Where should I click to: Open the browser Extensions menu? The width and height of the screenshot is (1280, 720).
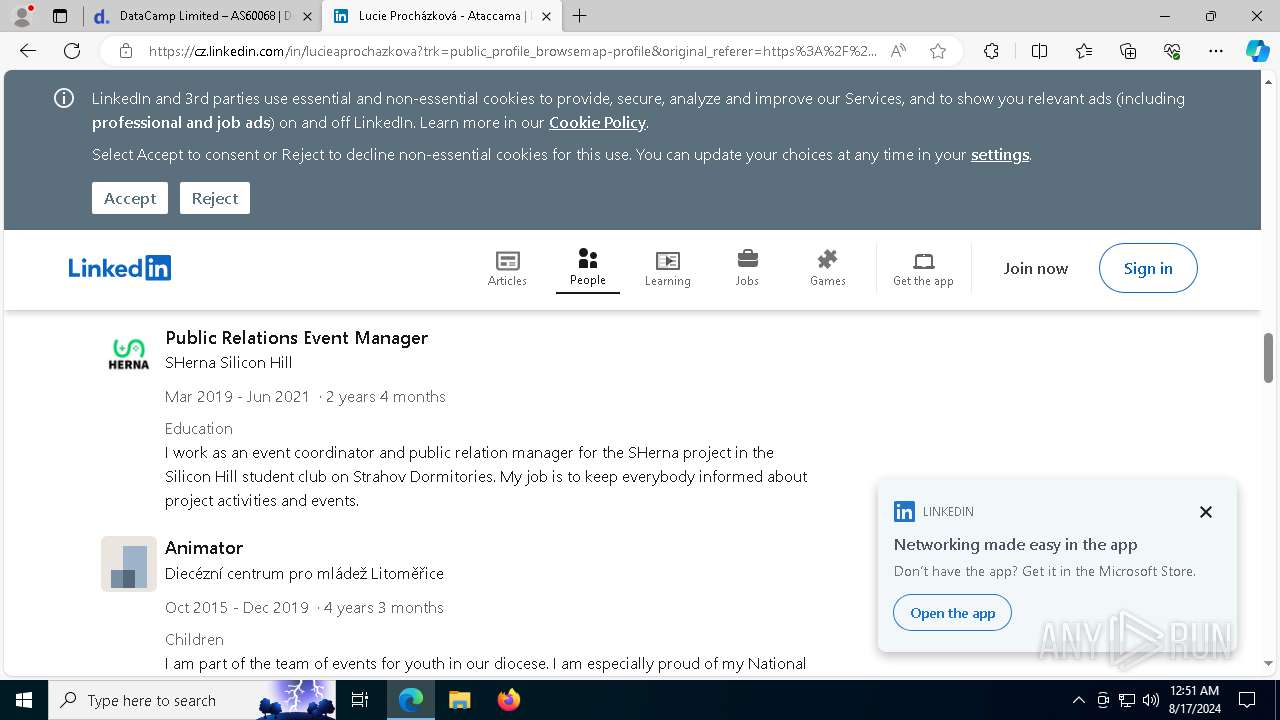pyautogui.click(x=991, y=51)
